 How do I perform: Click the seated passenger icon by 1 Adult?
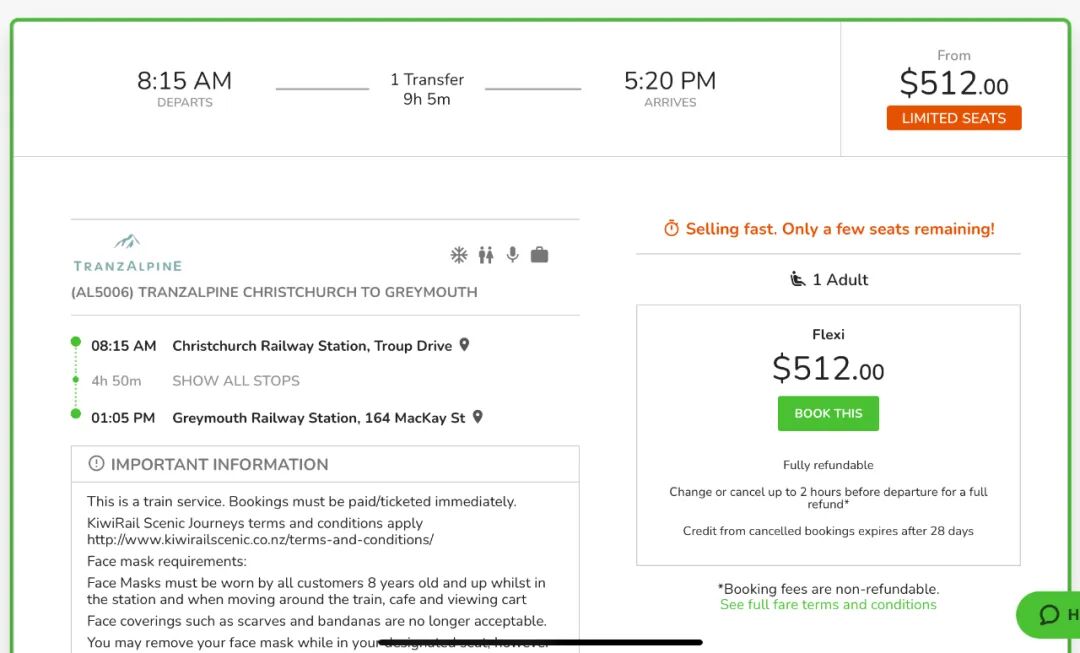click(x=797, y=279)
